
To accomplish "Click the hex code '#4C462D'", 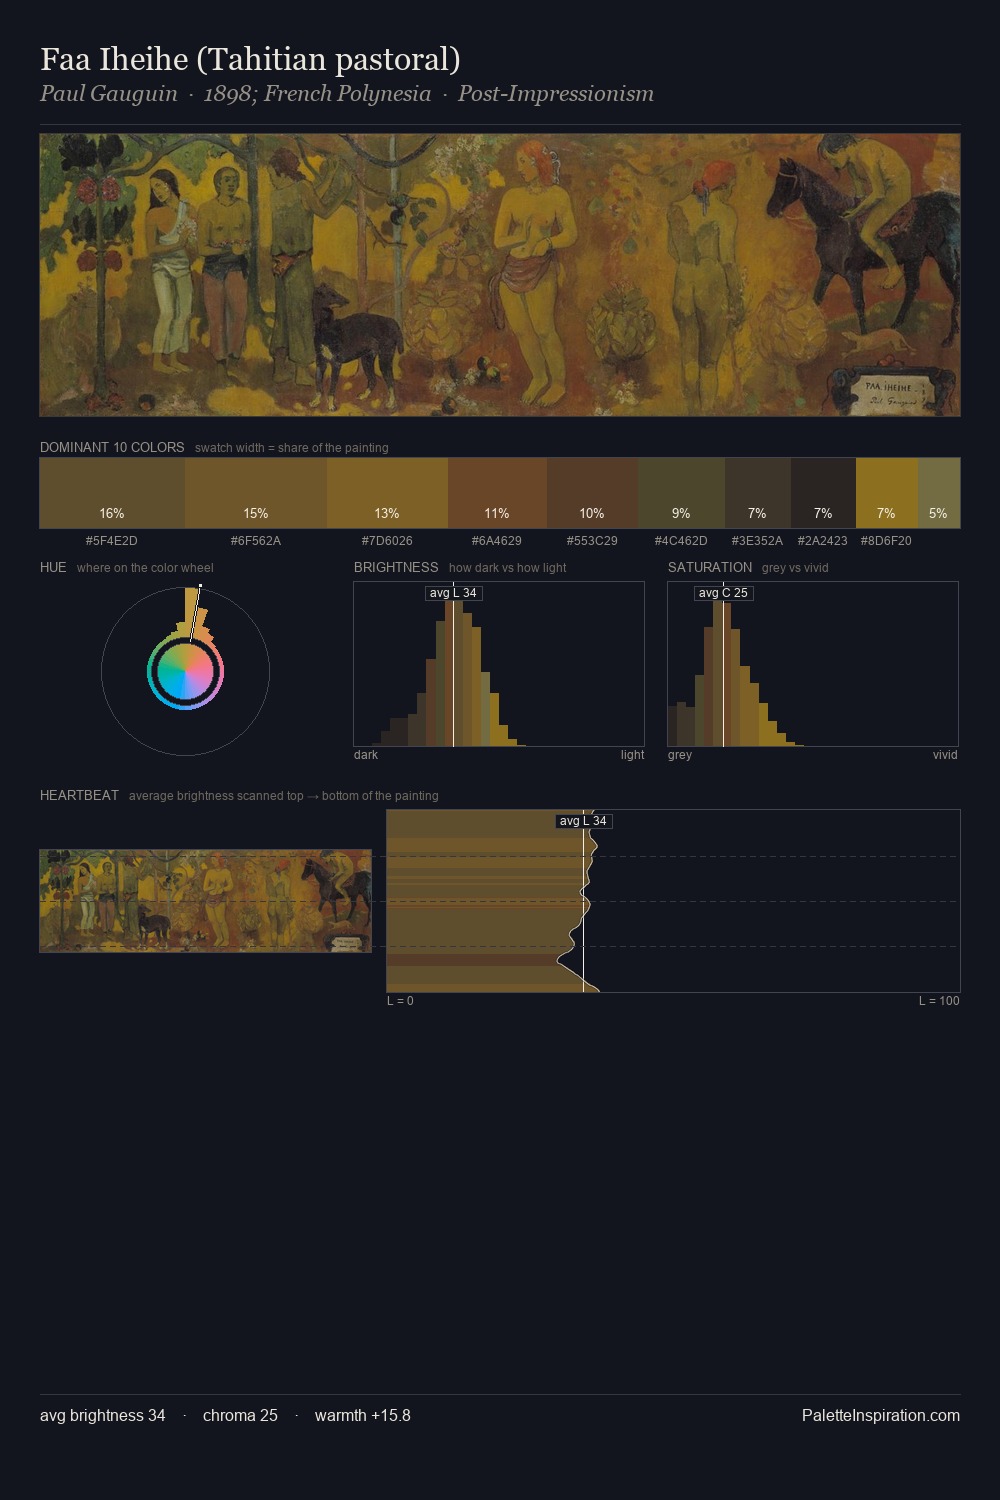I will pos(681,541).
